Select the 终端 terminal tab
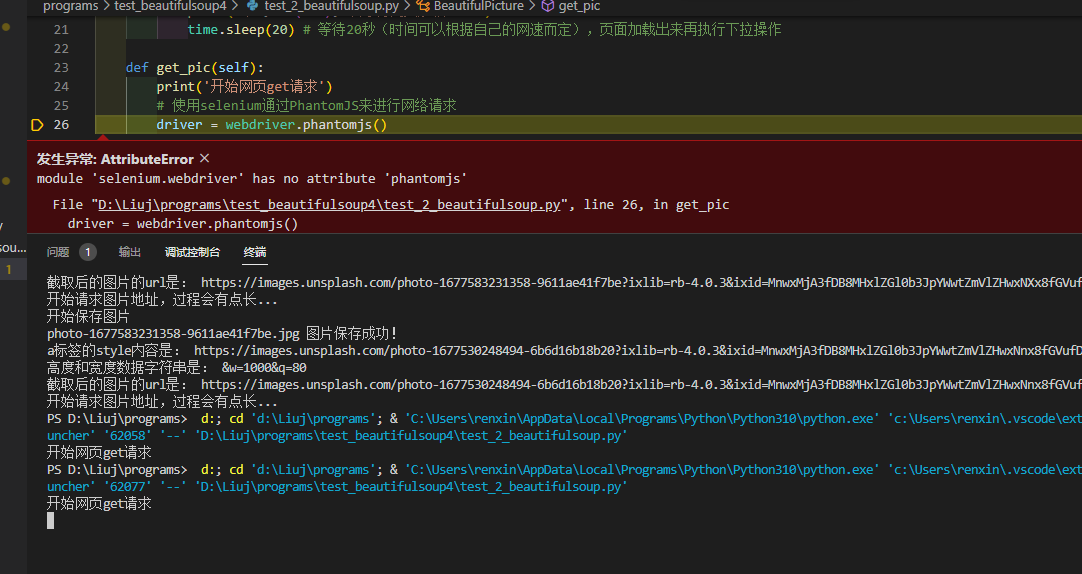The height and width of the screenshot is (574, 1082). pos(255,252)
